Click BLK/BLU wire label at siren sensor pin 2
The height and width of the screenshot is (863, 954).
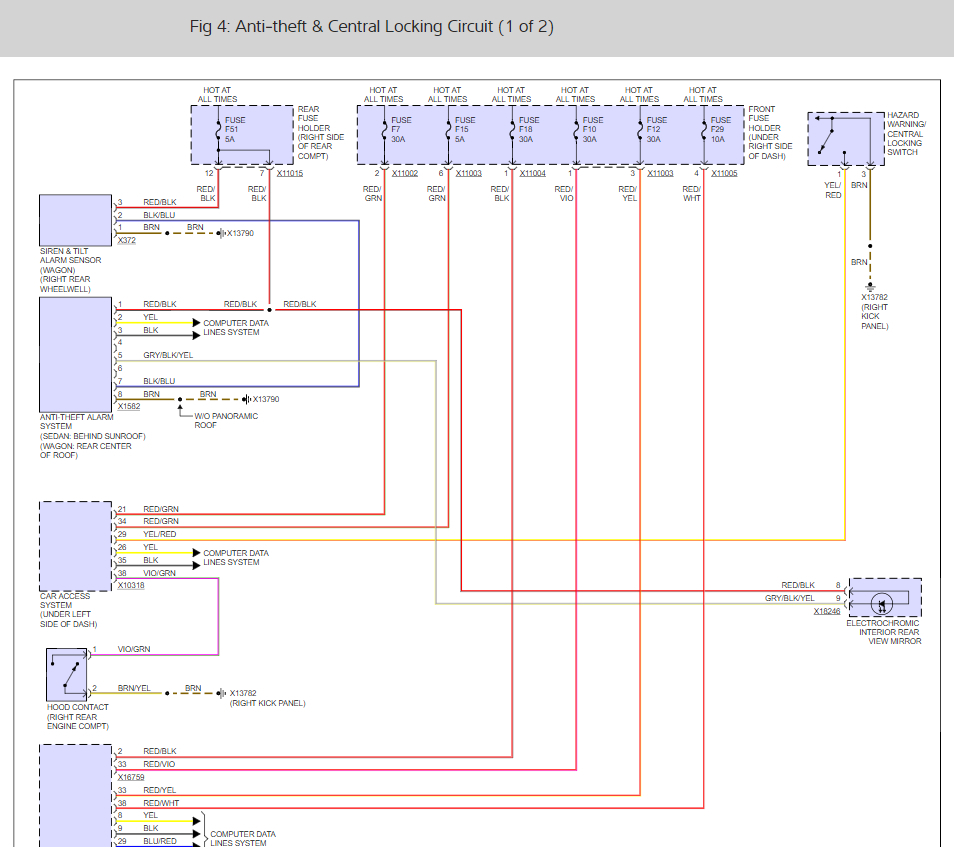pos(159,215)
